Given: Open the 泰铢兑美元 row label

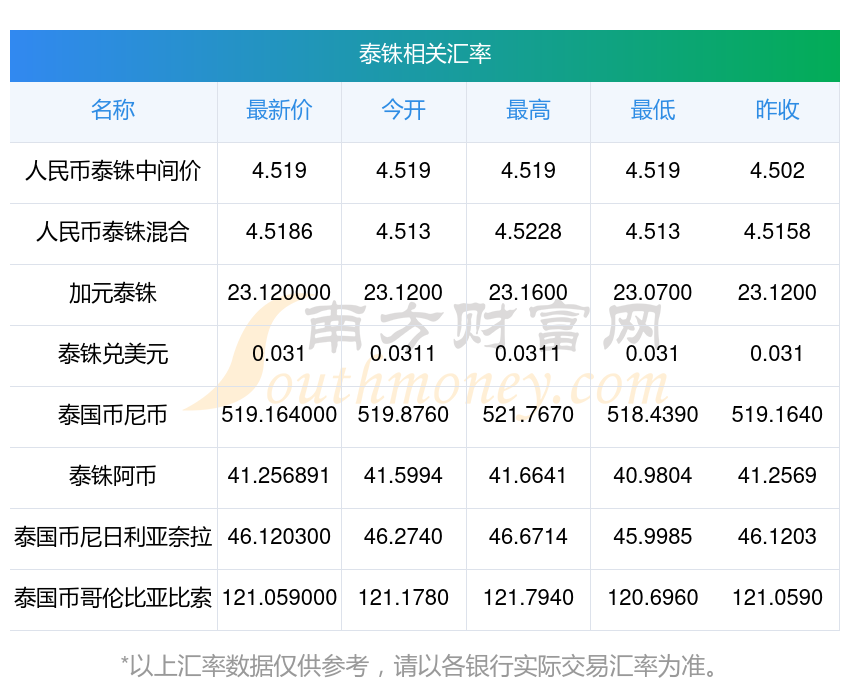Looking at the screenshot, I should (x=113, y=354).
